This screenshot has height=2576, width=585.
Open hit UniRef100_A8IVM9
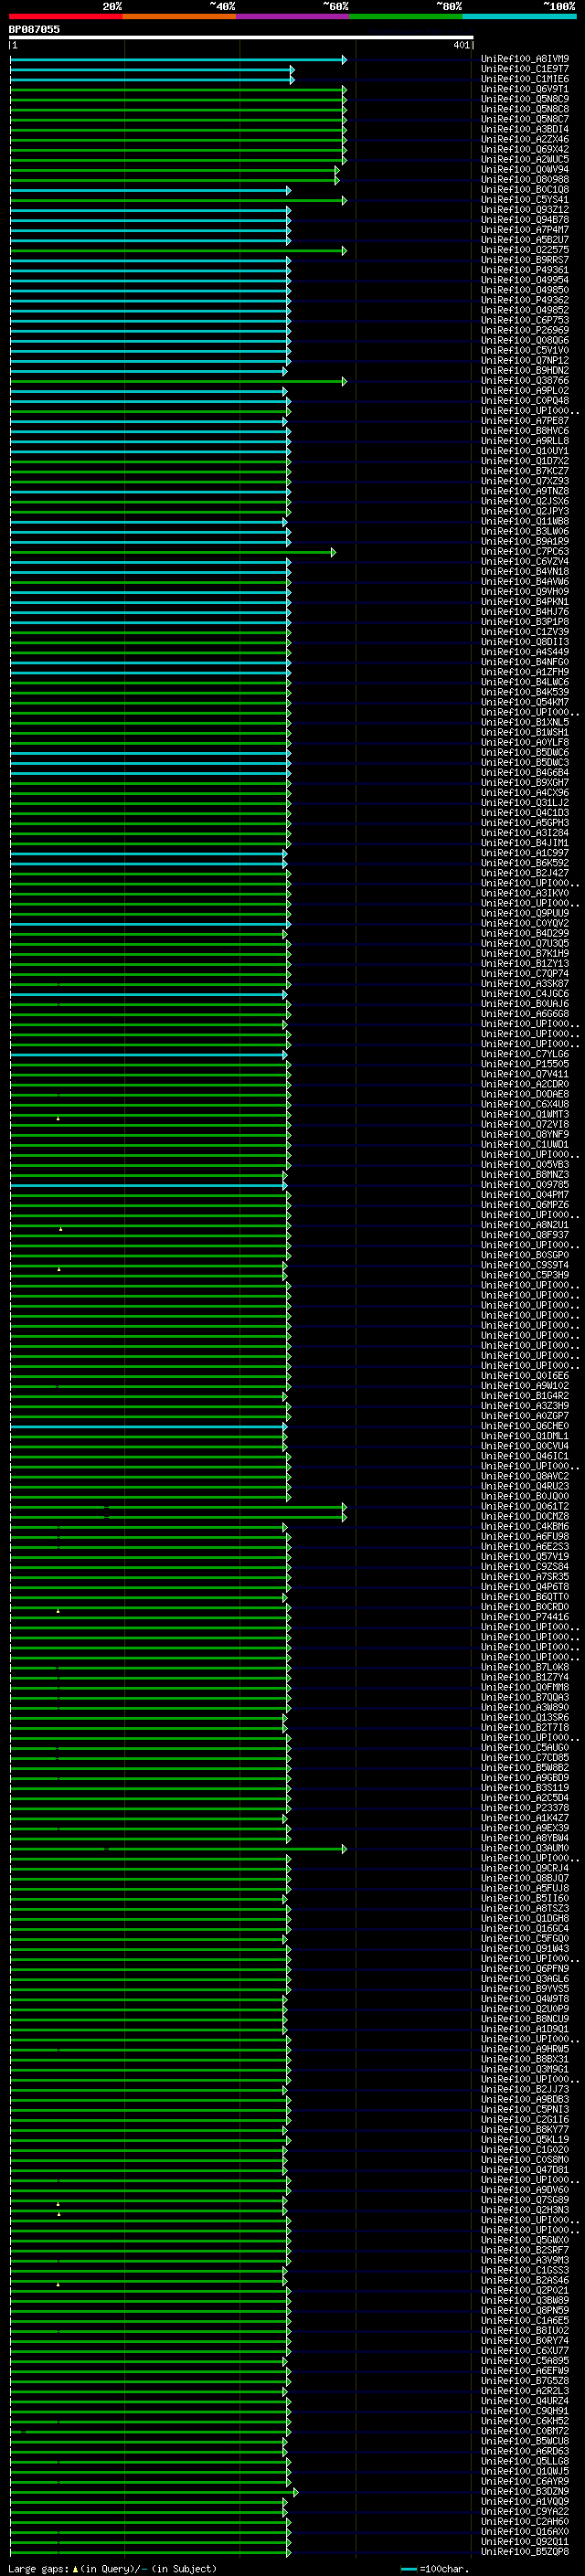(x=525, y=59)
